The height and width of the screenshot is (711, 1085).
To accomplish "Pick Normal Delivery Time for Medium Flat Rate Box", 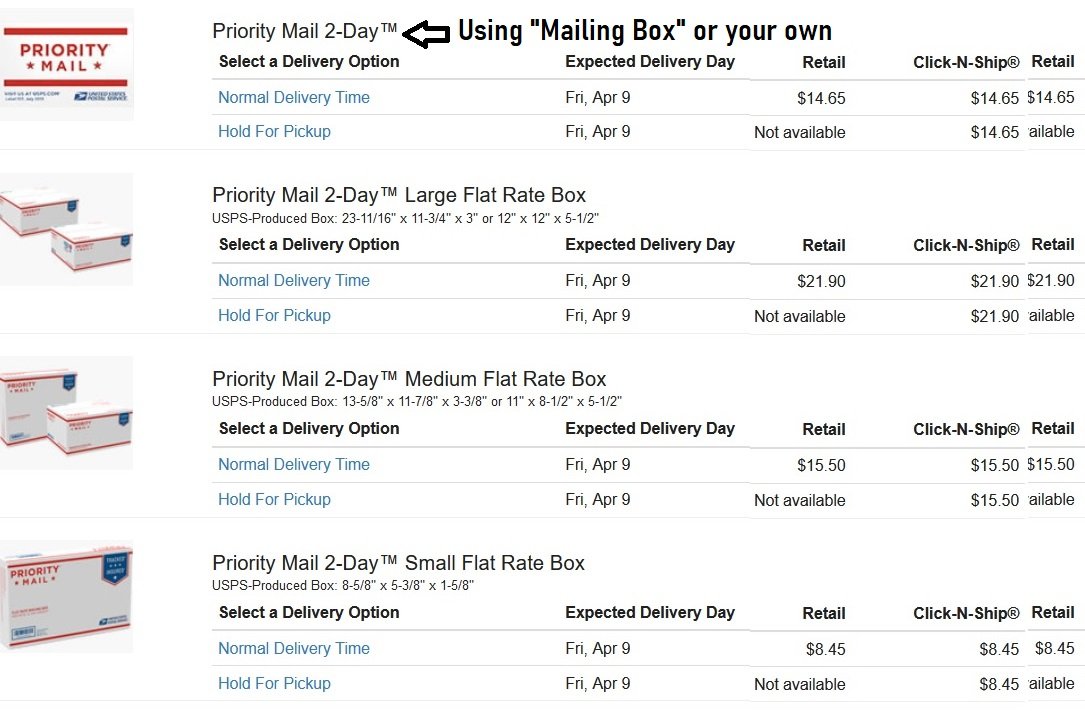I will 294,465.
